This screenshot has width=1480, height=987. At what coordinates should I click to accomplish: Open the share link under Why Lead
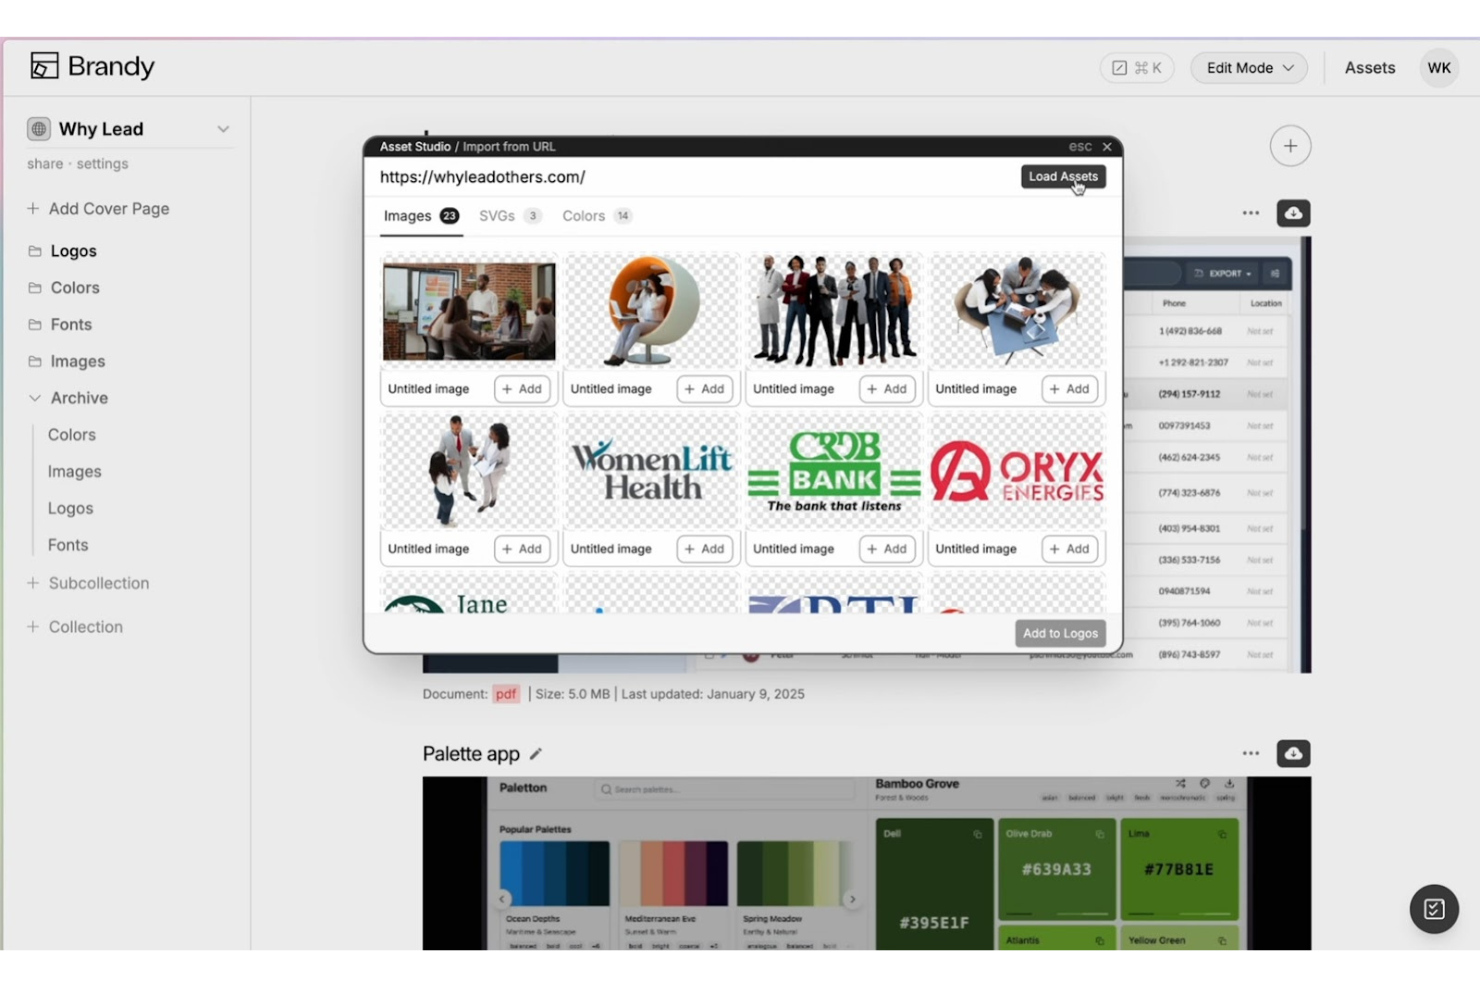click(x=45, y=164)
